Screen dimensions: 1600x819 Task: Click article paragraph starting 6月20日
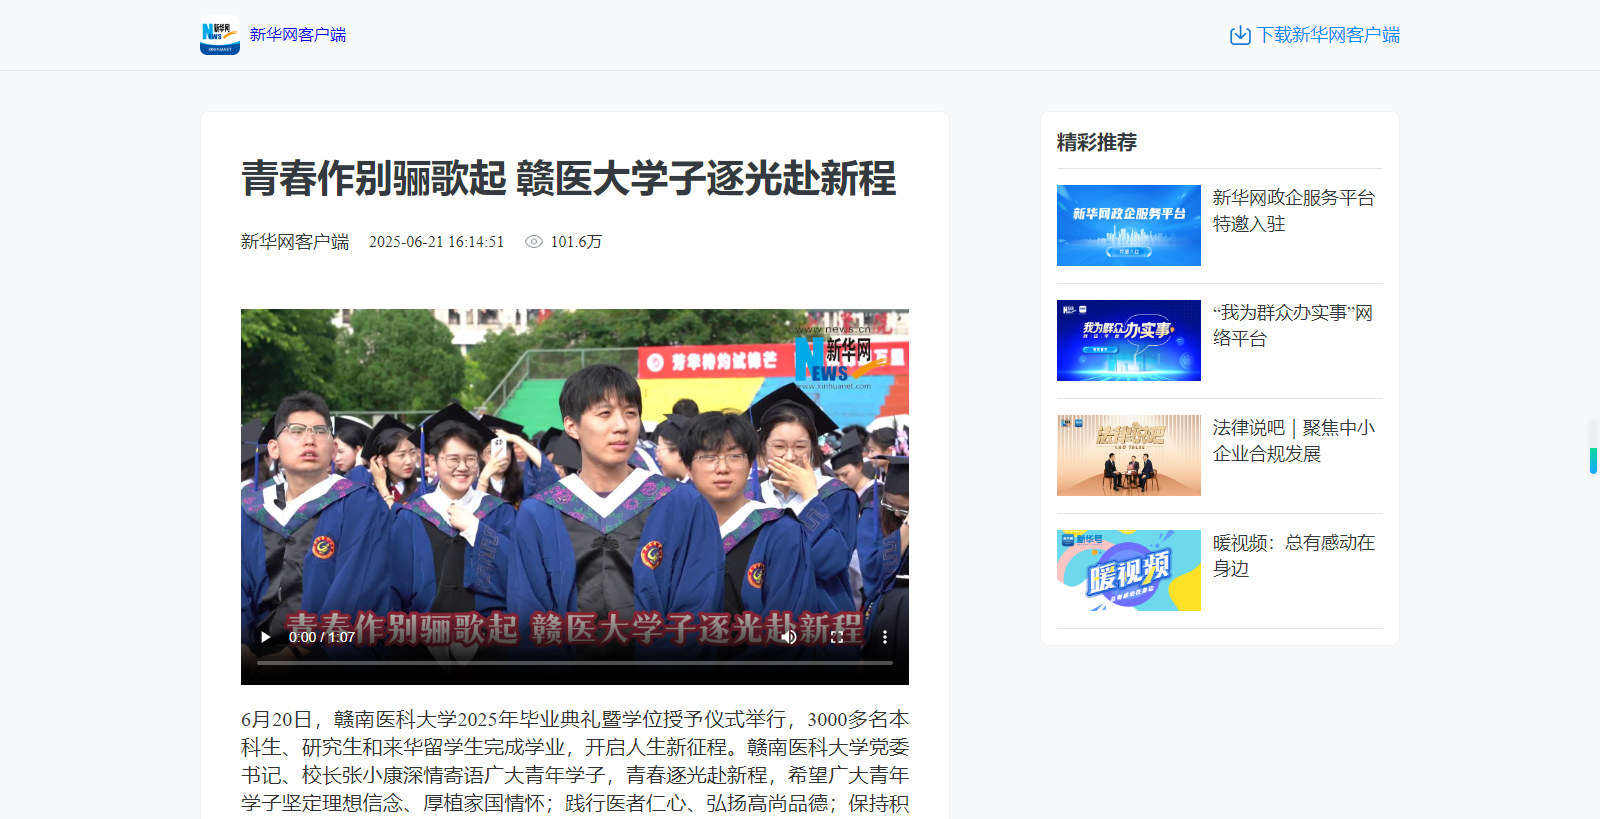tap(575, 762)
